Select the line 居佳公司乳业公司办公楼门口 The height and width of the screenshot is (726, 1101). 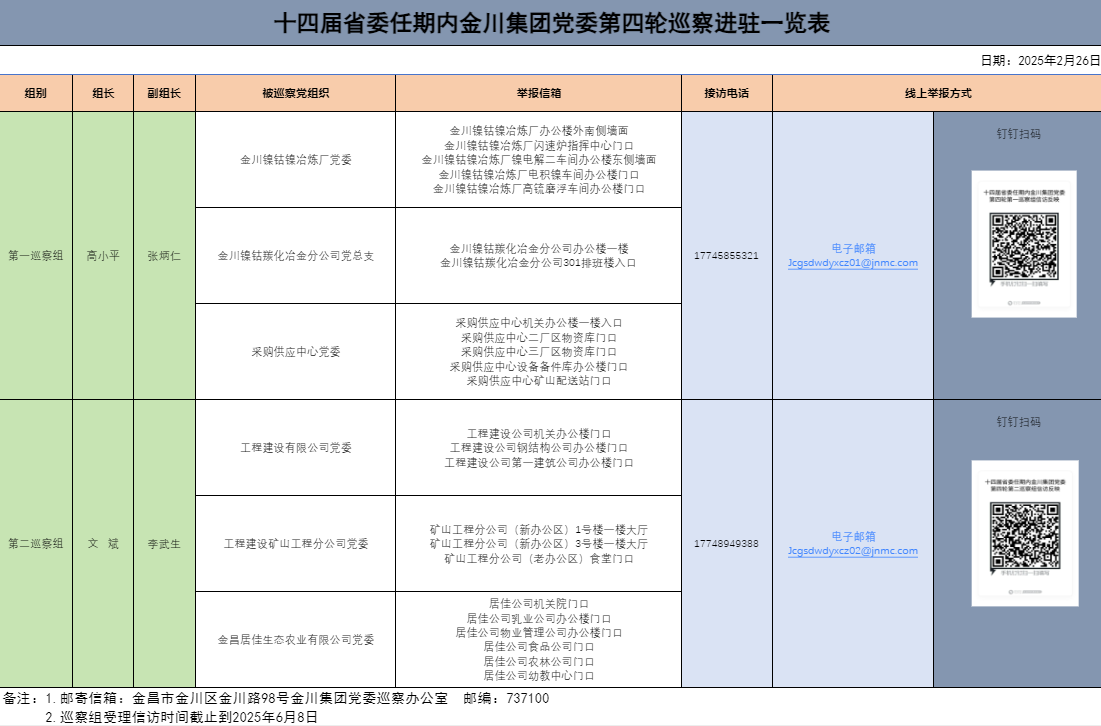pos(539,619)
